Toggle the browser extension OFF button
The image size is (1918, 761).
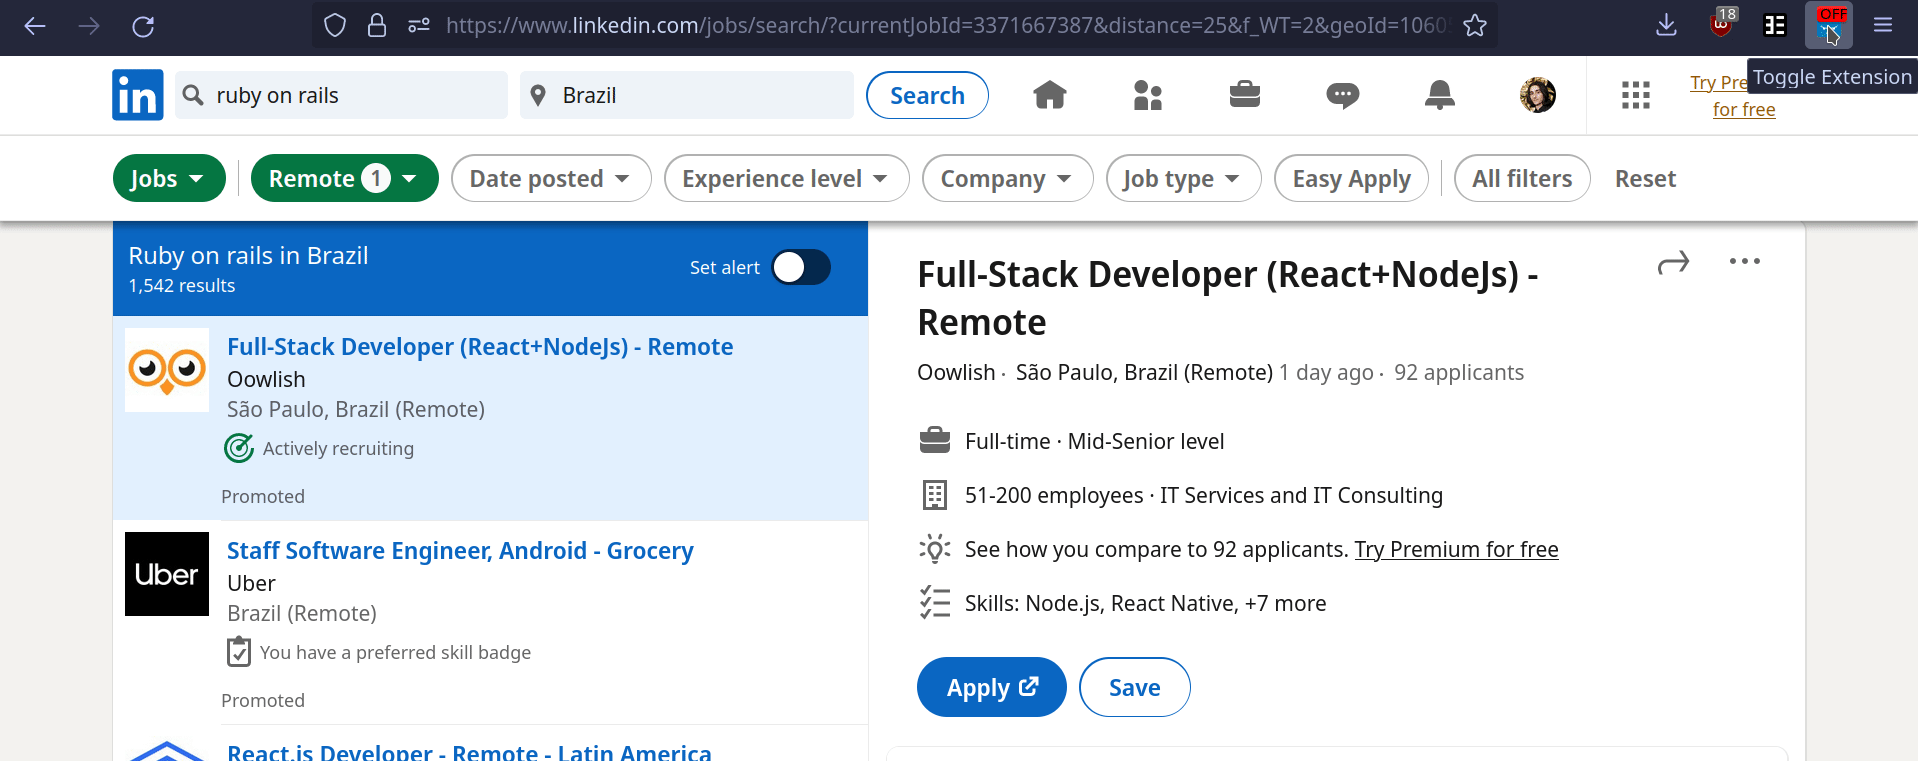pyautogui.click(x=1829, y=25)
